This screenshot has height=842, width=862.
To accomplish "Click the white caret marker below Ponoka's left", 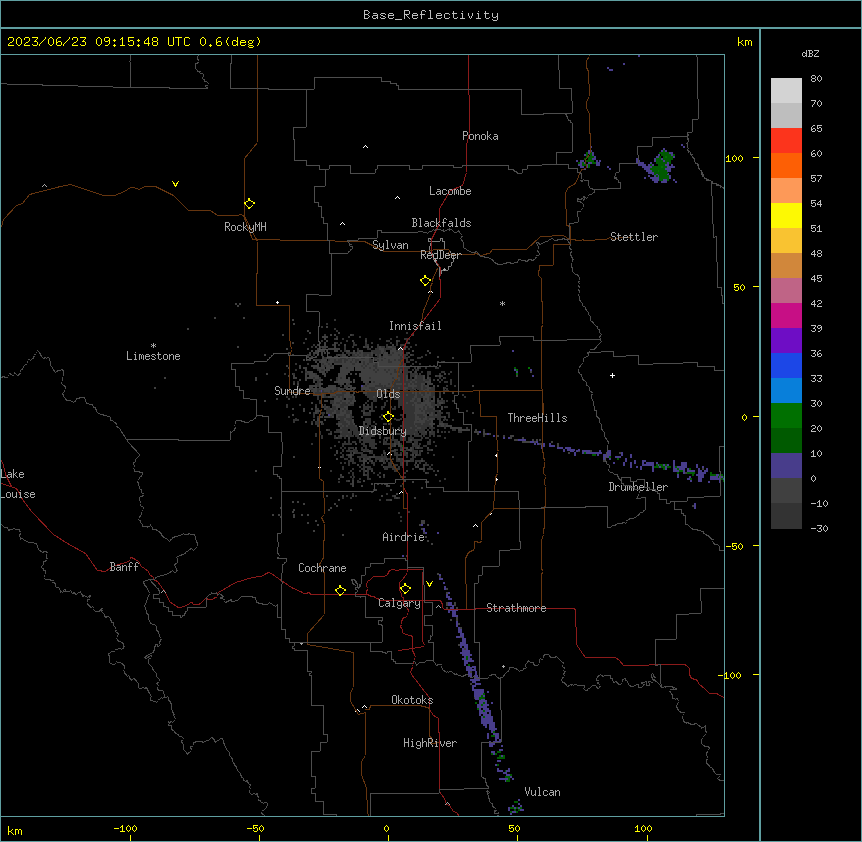I will coord(365,147).
